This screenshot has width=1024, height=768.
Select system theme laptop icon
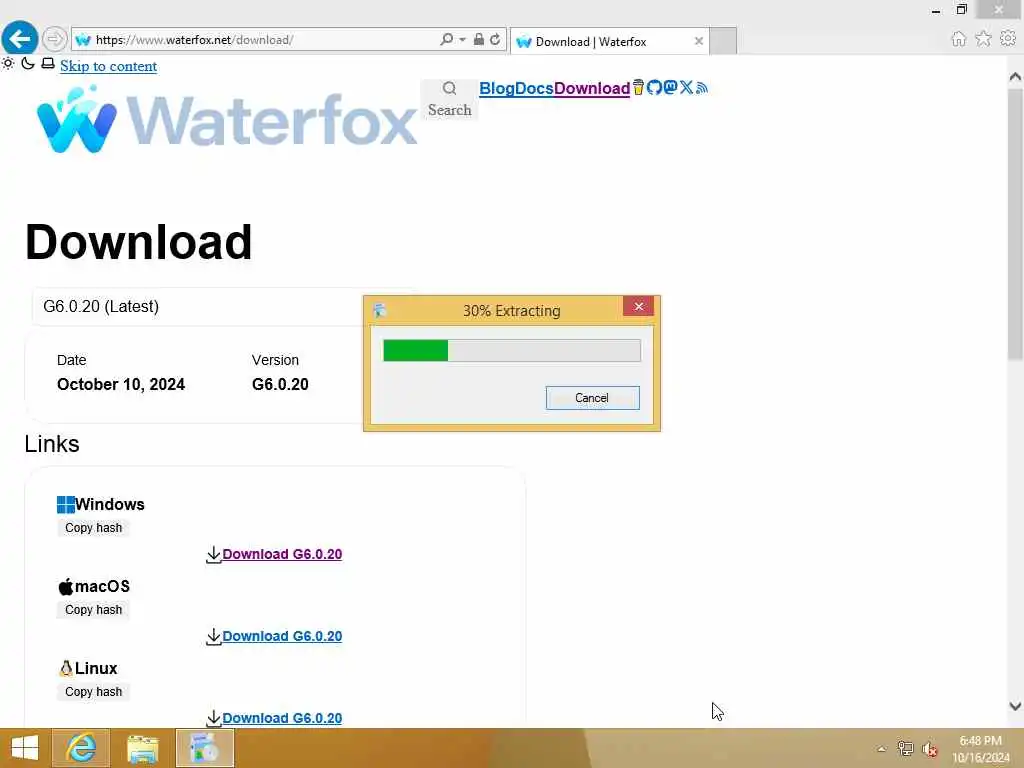click(x=48, y=63)
